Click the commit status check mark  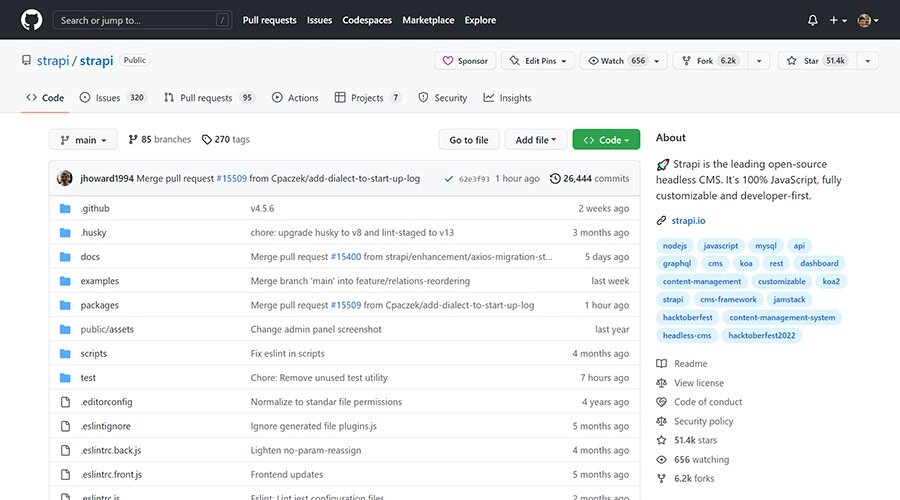(x=448, y=179)
